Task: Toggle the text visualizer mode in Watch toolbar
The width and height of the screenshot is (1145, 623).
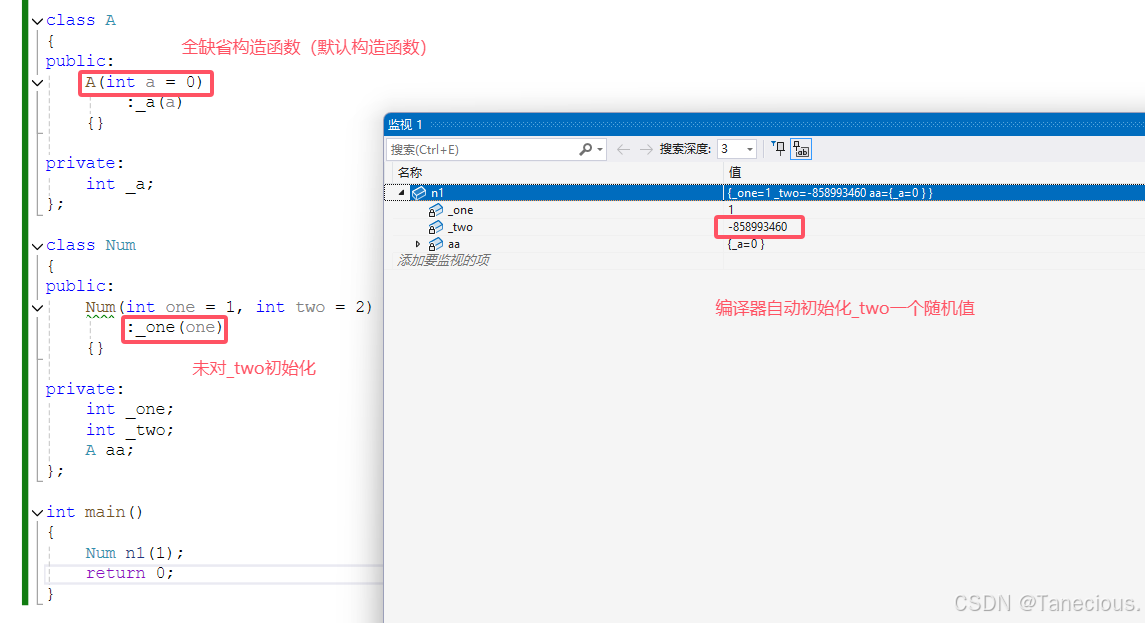Action: tap(800, 150)
